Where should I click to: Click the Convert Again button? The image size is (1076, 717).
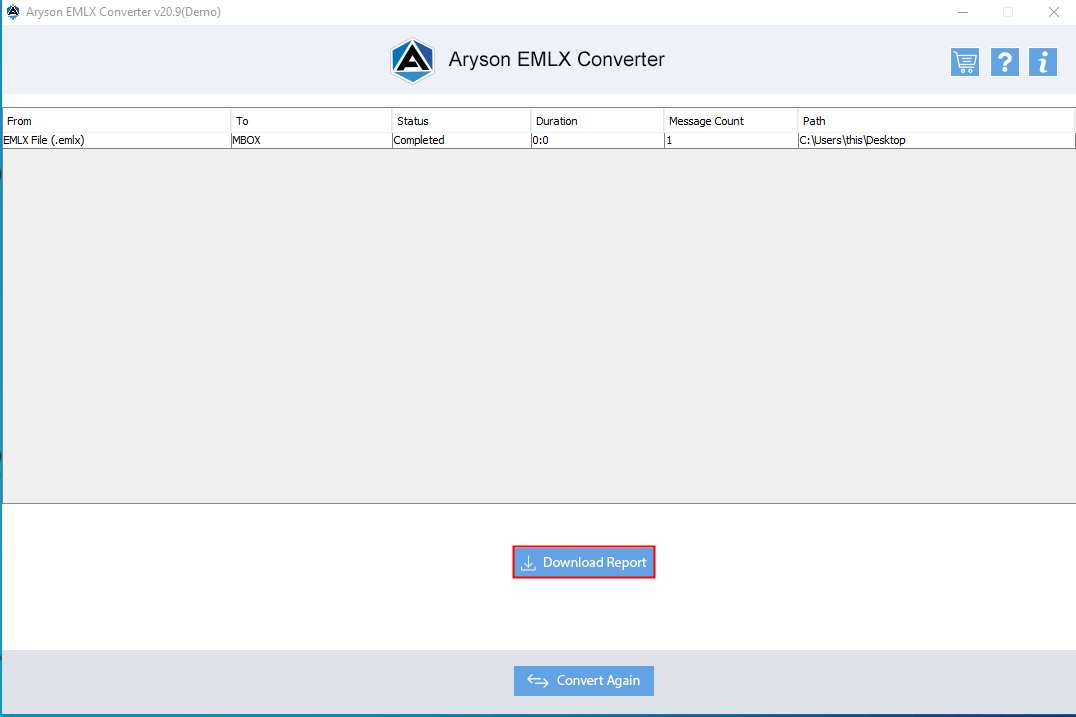click(x=584, y=681)
